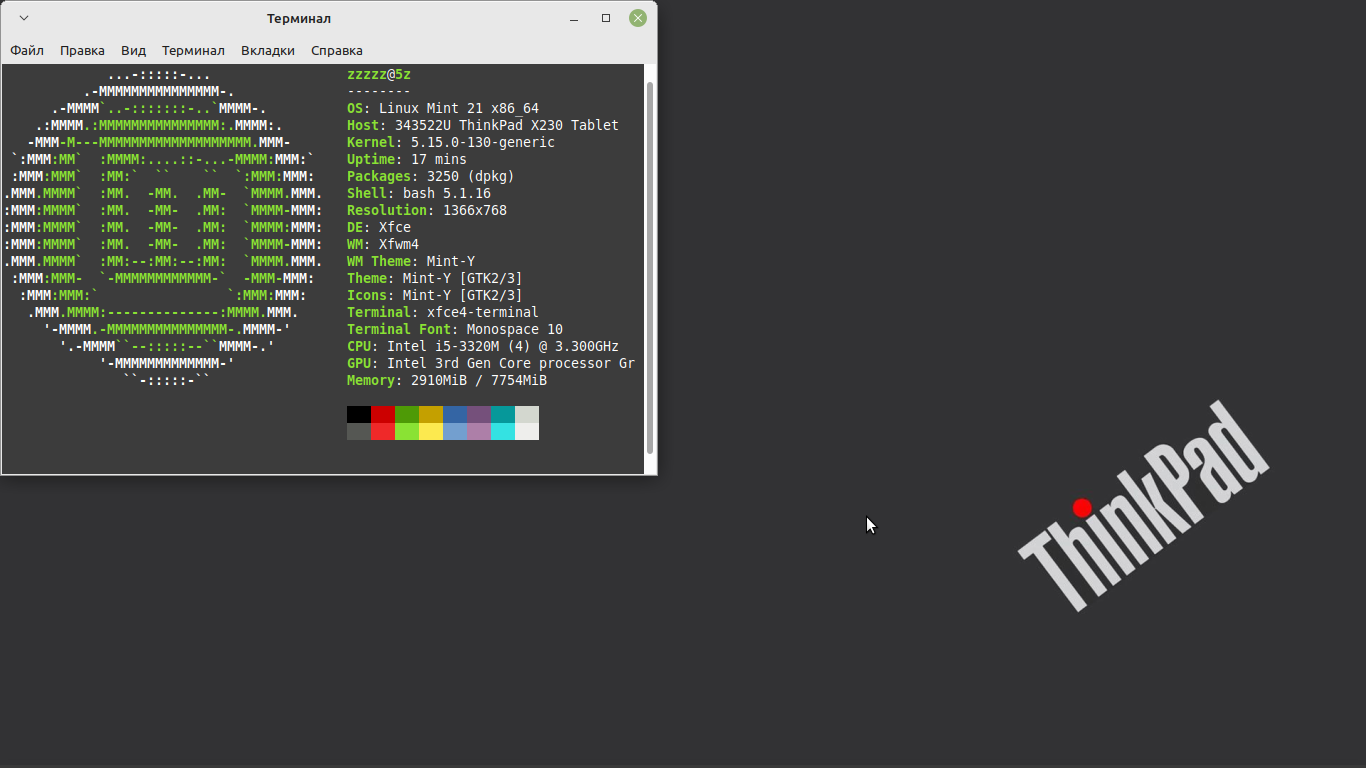Click the "xfce4-terminal" value

coord(483,313)
